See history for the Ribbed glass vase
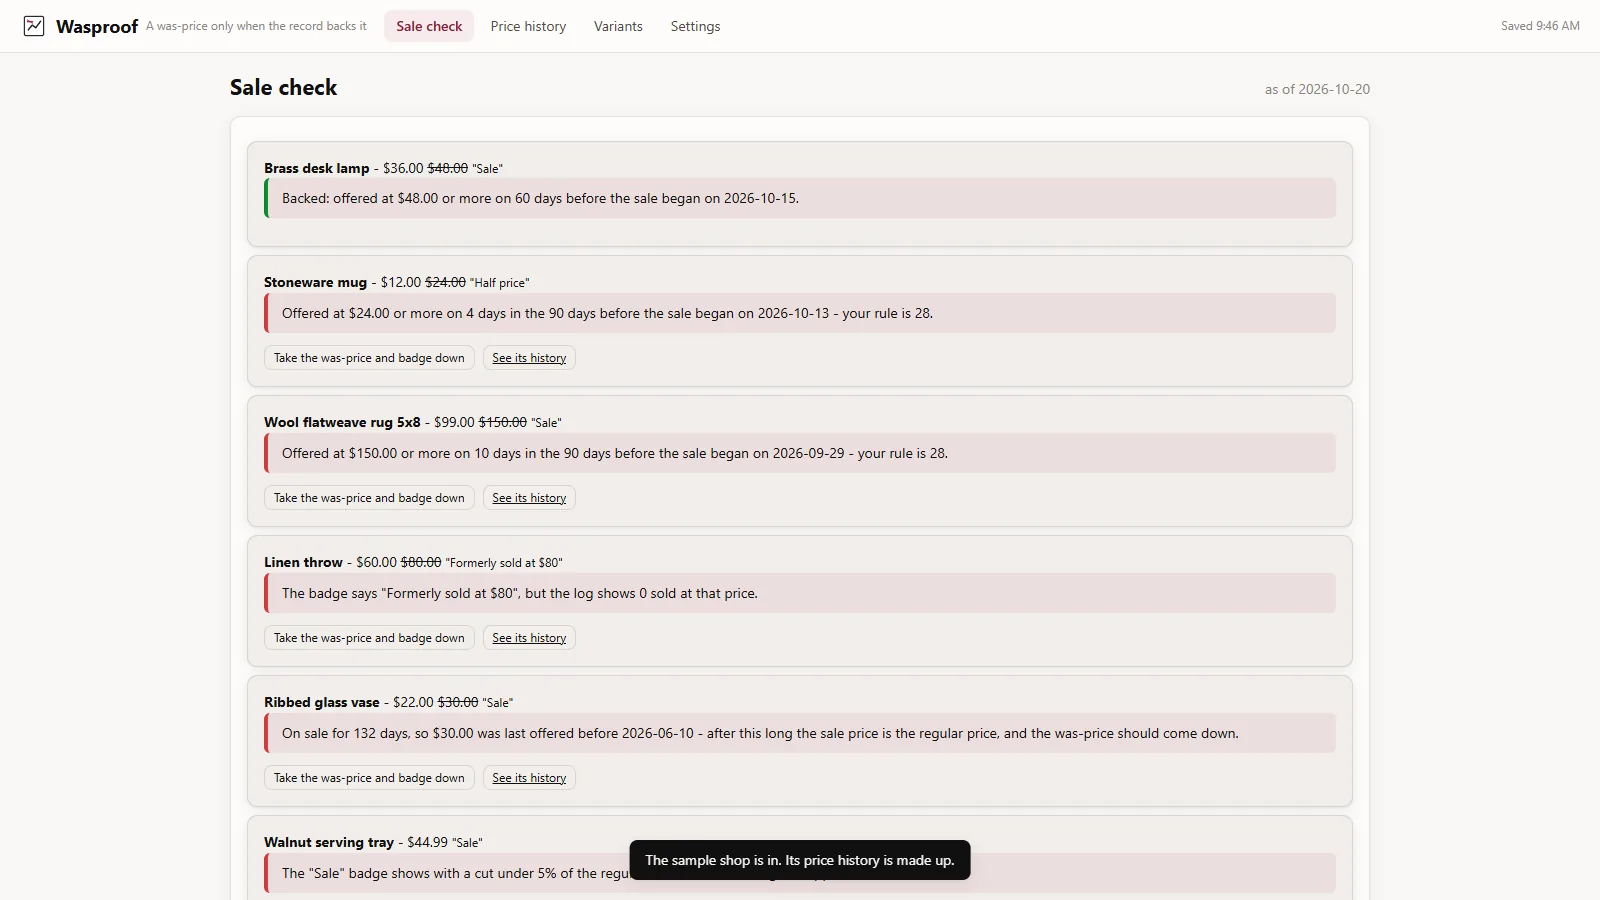 click(529, 778)
